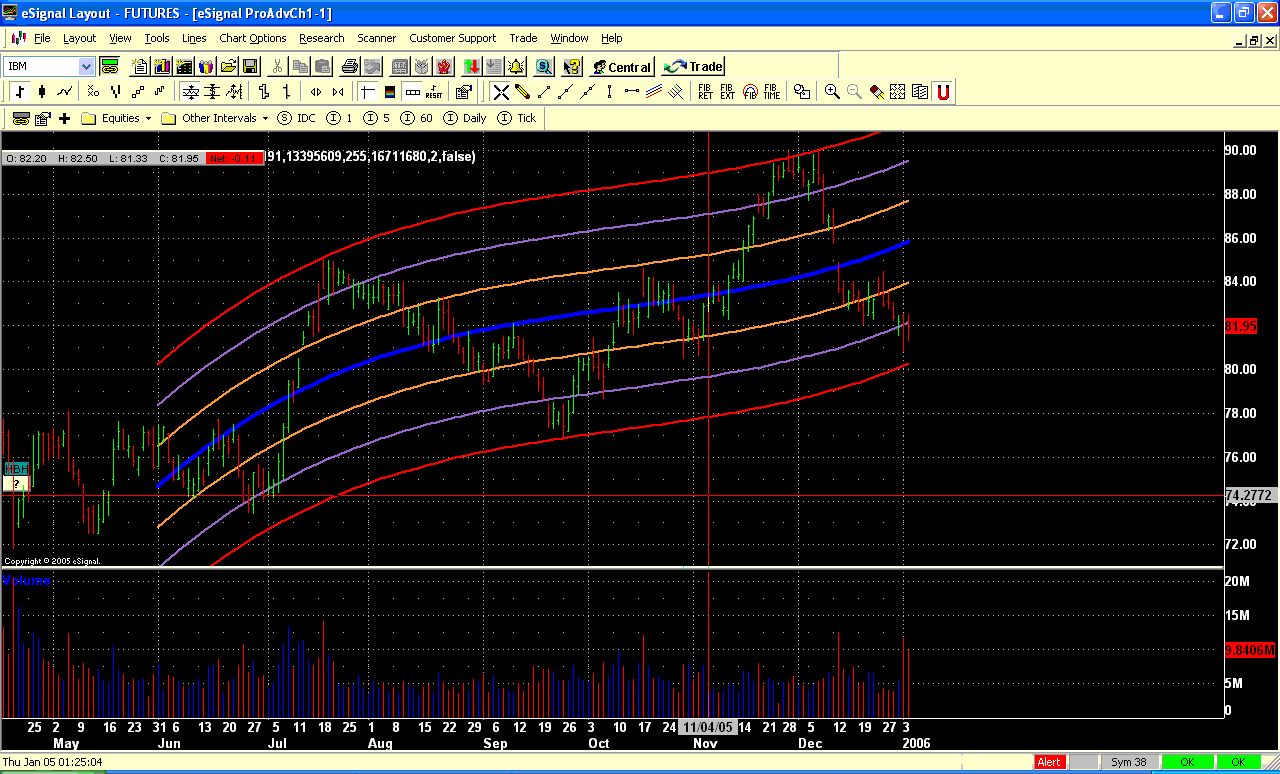The width and height of the screenshot is (1280, 774).
Task: Switch chart to candlestick type
Action: pos(42,92)
